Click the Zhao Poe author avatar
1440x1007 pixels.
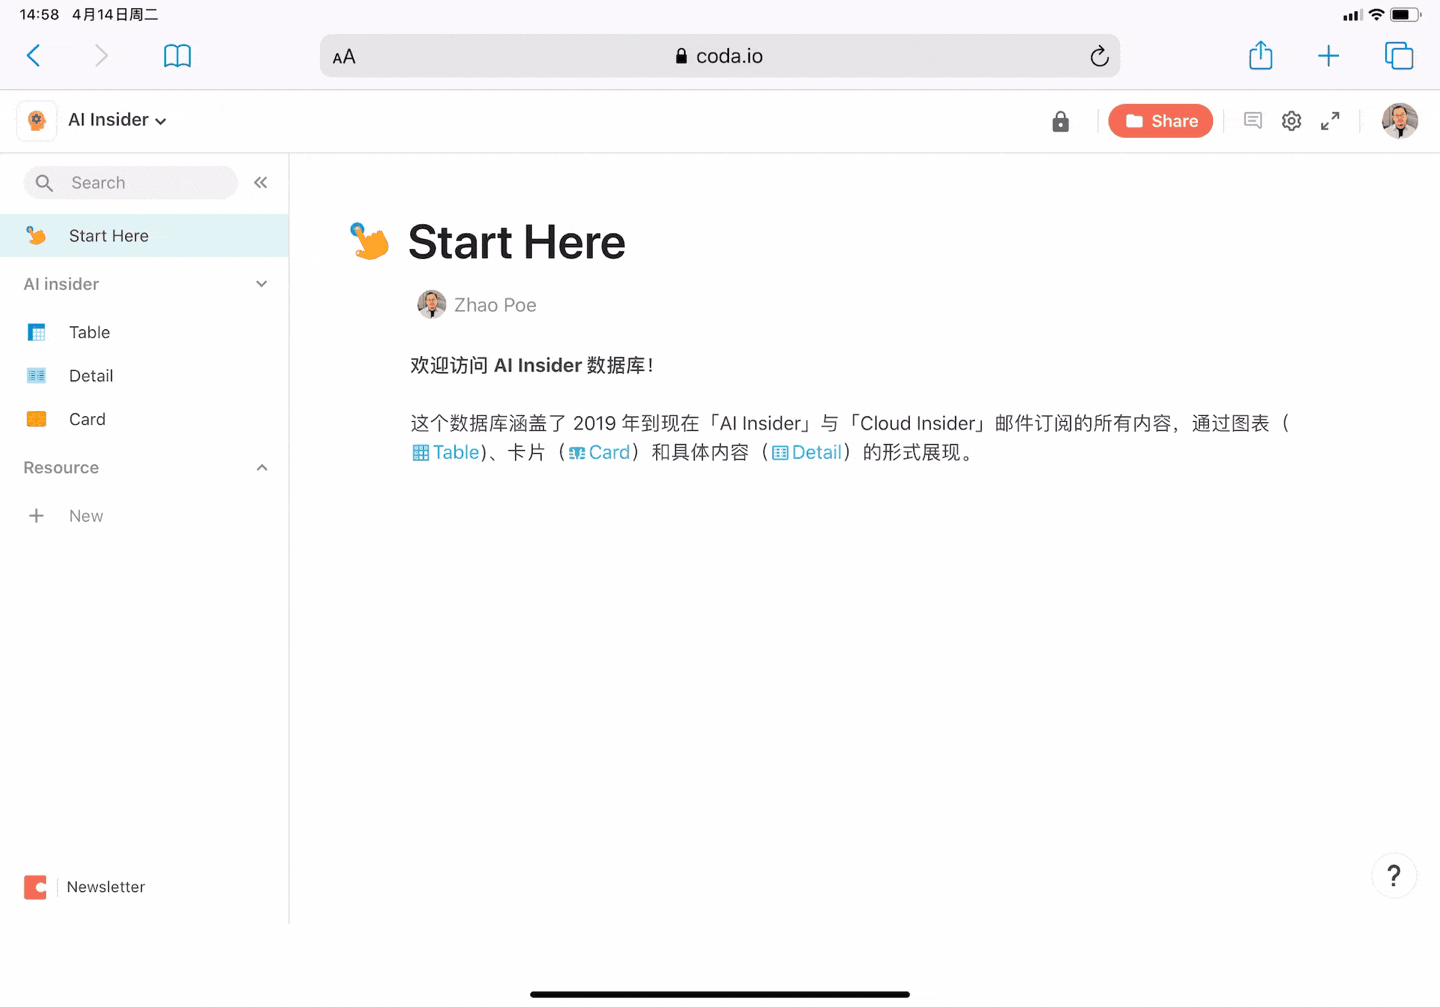432,305
